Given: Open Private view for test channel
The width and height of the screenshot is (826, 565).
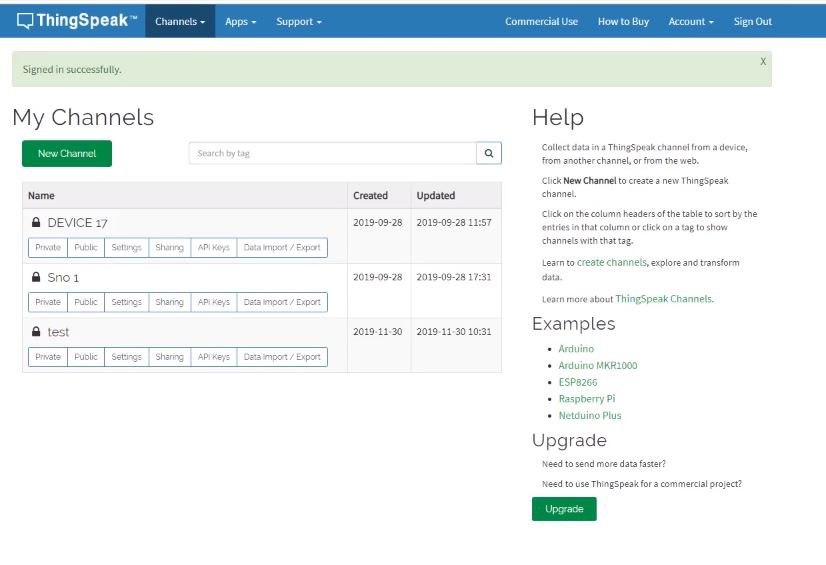Looking at the screenshot, I should tap(48, 357).
